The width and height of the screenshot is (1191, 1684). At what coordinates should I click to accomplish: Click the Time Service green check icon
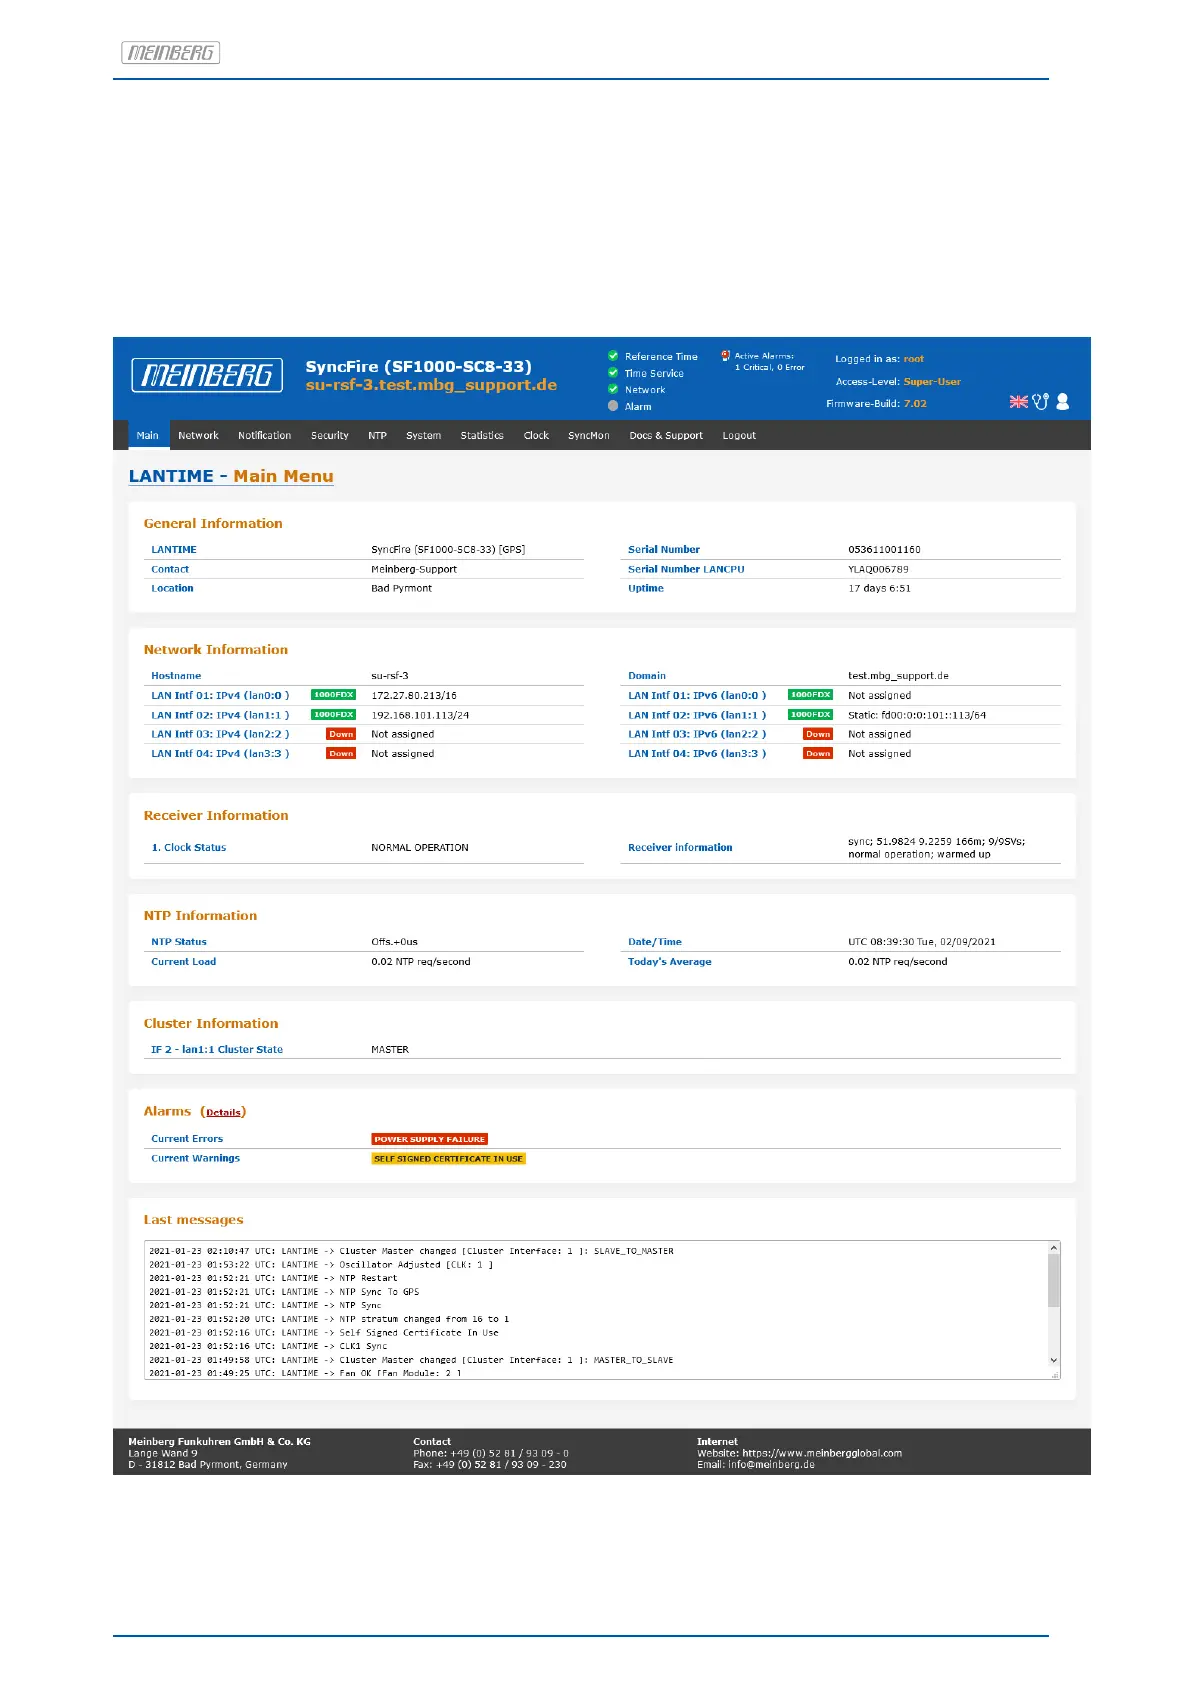coord(613,373)
